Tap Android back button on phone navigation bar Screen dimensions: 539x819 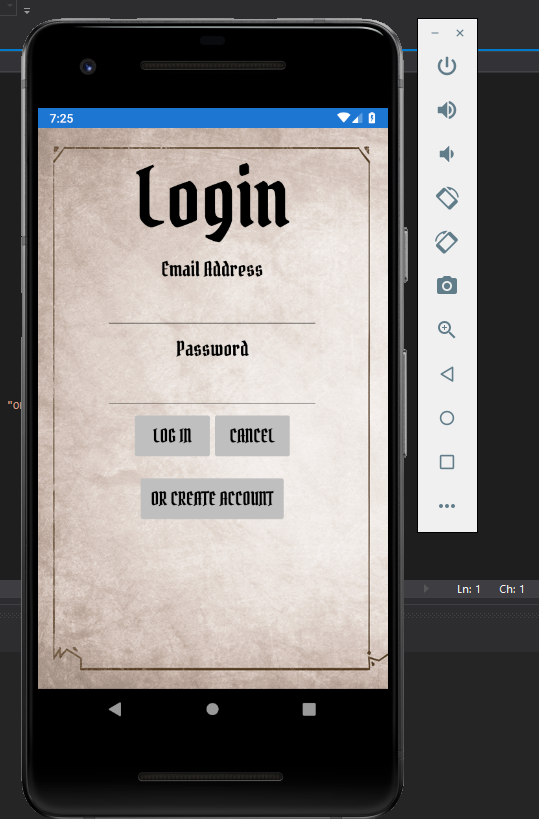(115, 709)
